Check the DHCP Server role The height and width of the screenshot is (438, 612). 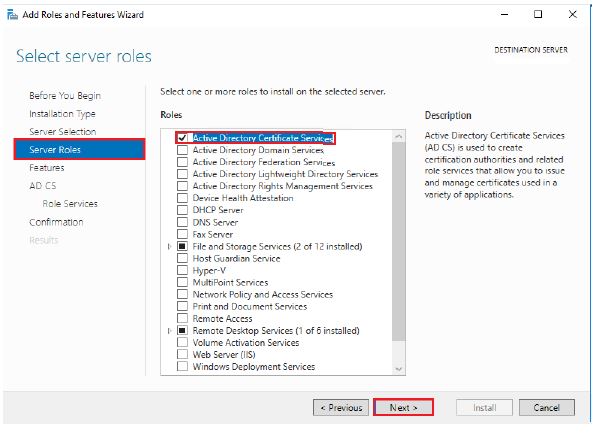point(182,210)
